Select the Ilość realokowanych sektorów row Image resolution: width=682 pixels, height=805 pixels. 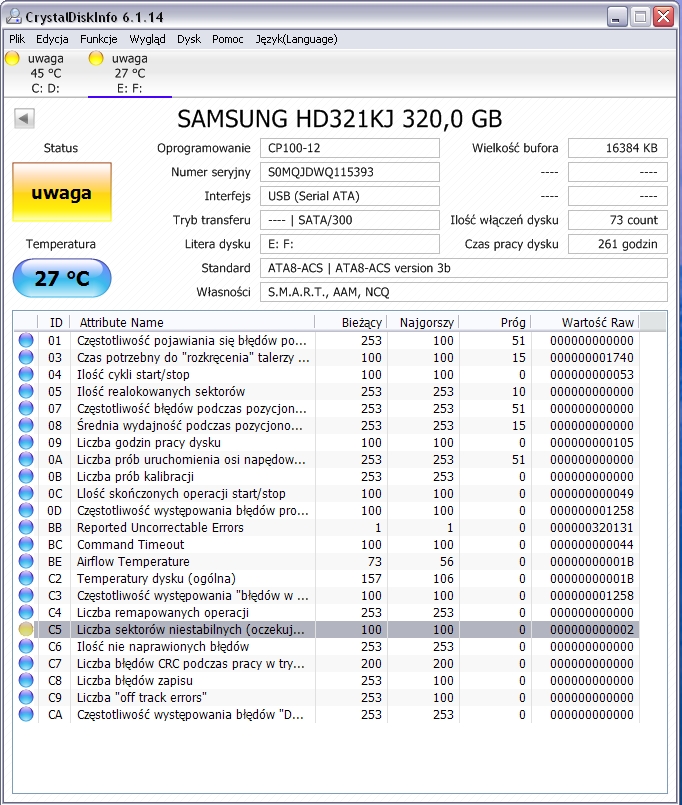327,391
